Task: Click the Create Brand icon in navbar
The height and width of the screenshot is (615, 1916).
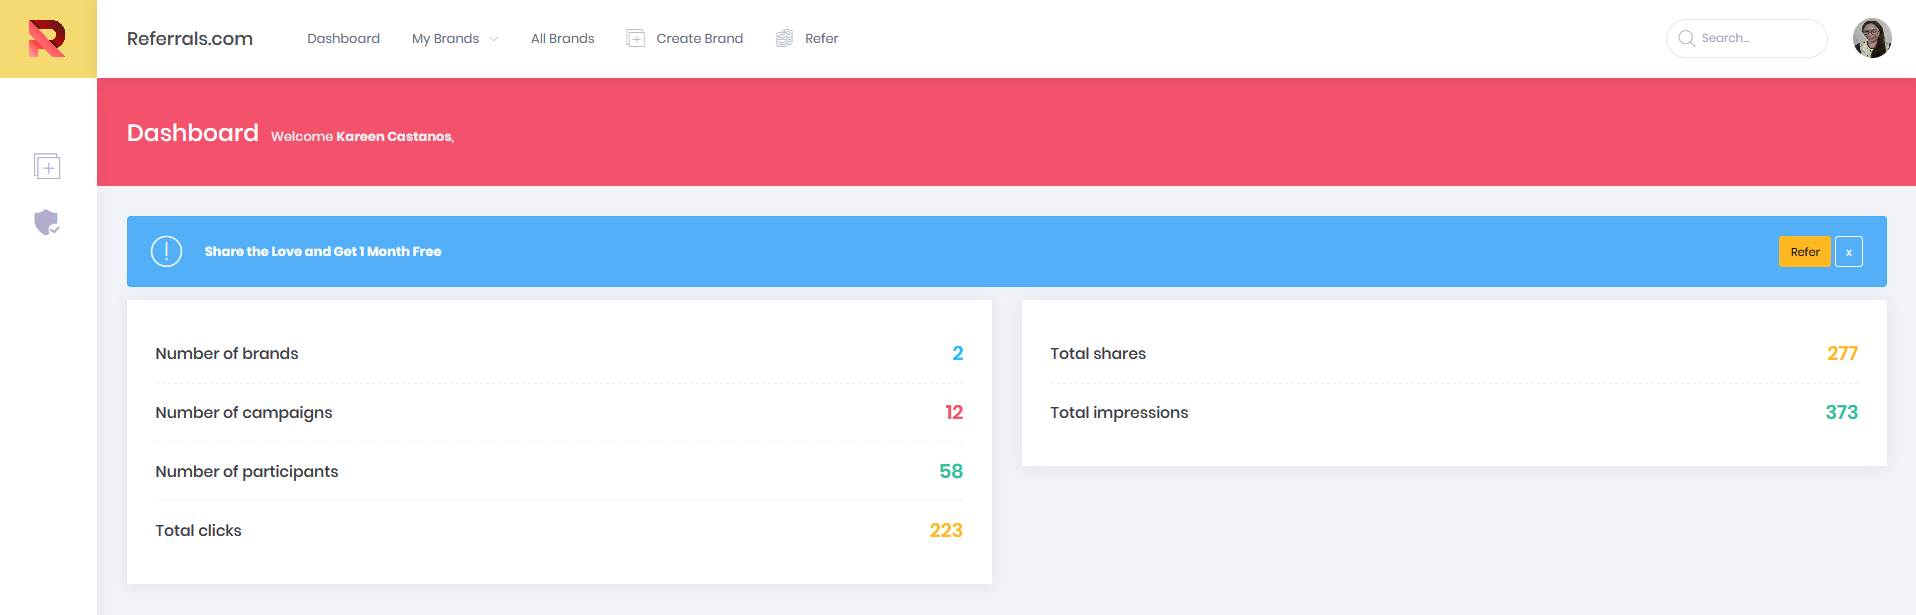Action: pyautogui.click(x=635, y=38)
